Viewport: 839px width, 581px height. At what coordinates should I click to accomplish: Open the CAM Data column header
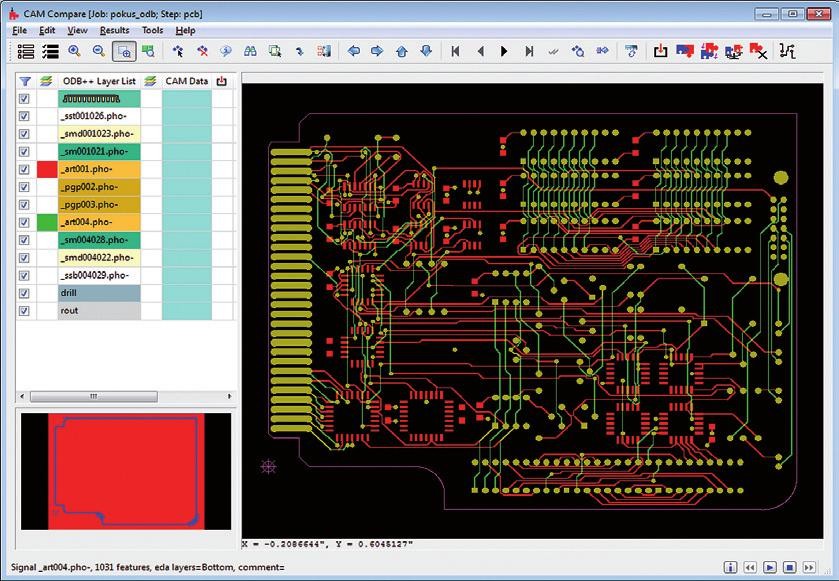186,81
